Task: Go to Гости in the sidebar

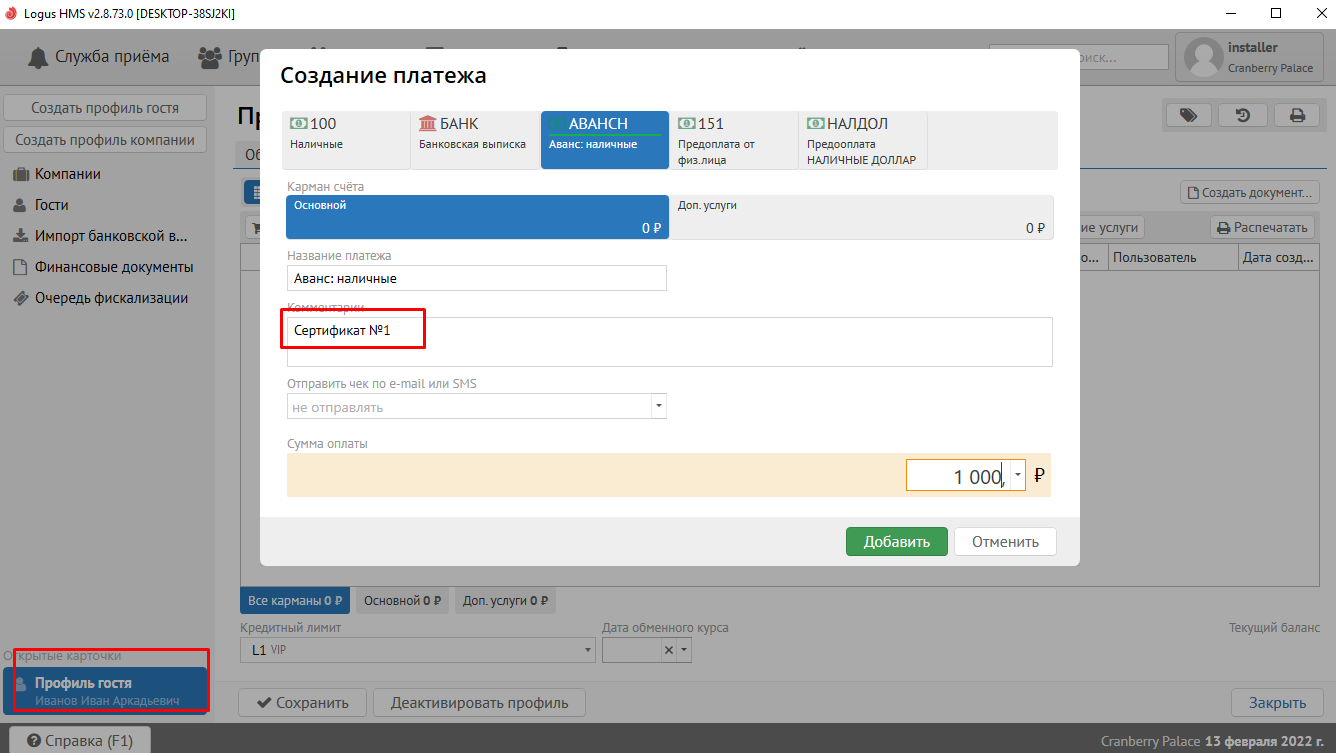Action: tap(51, 205)
